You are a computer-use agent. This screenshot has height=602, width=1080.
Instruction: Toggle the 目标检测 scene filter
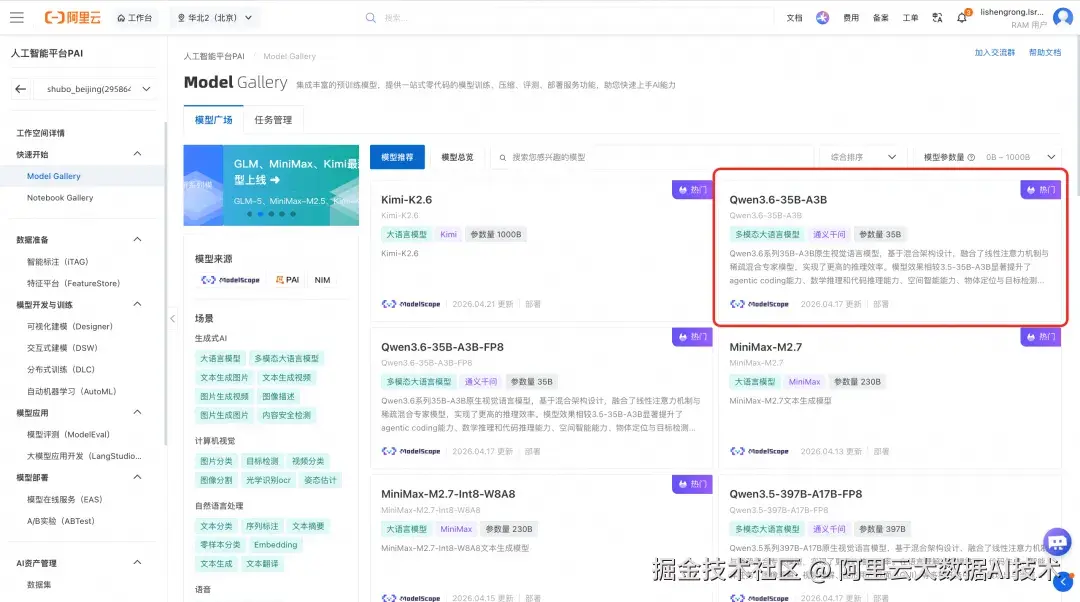point(262,461)
